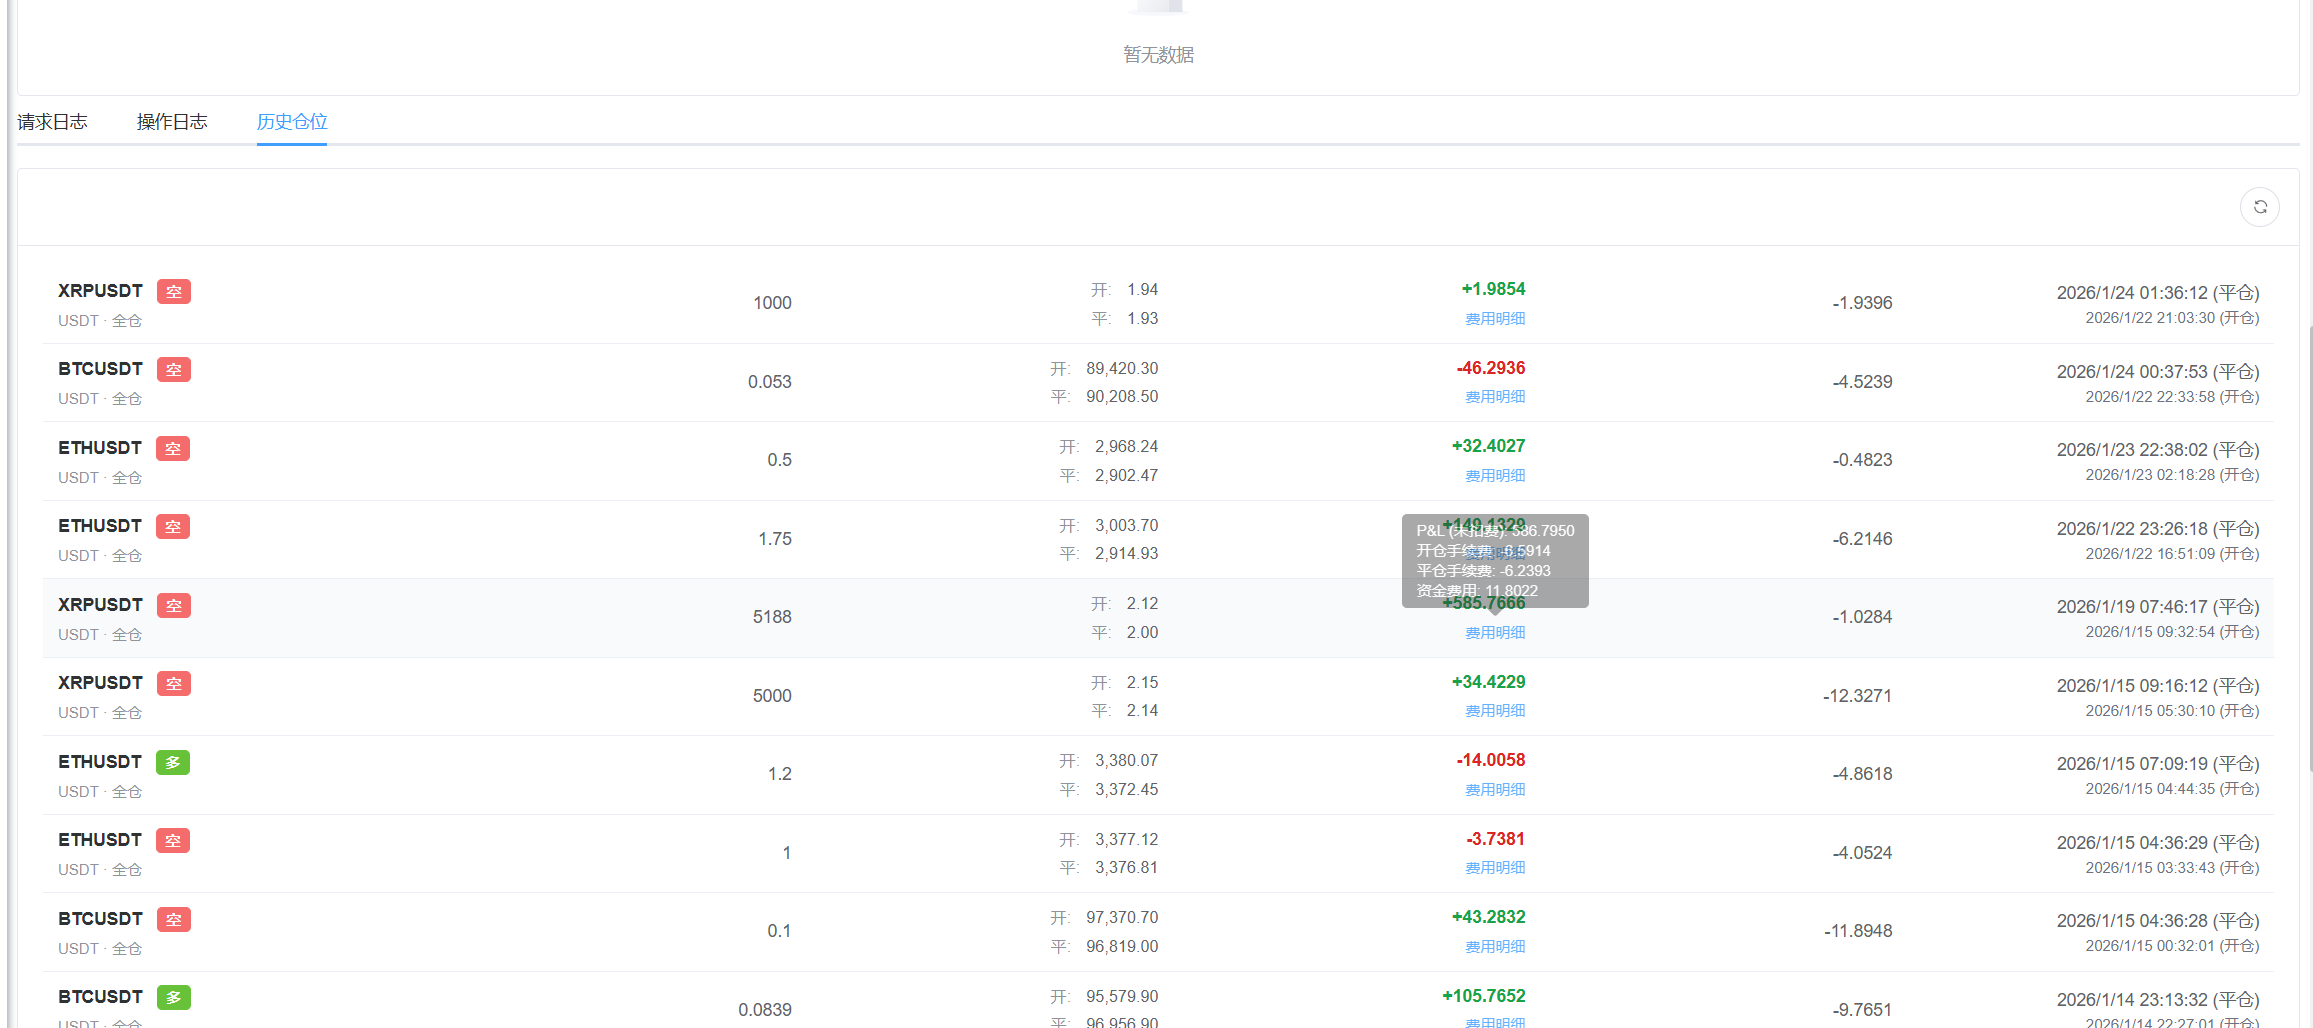Show 费用明细 for the +34.4229 XRPUSDT trade

pos(1495,711)
